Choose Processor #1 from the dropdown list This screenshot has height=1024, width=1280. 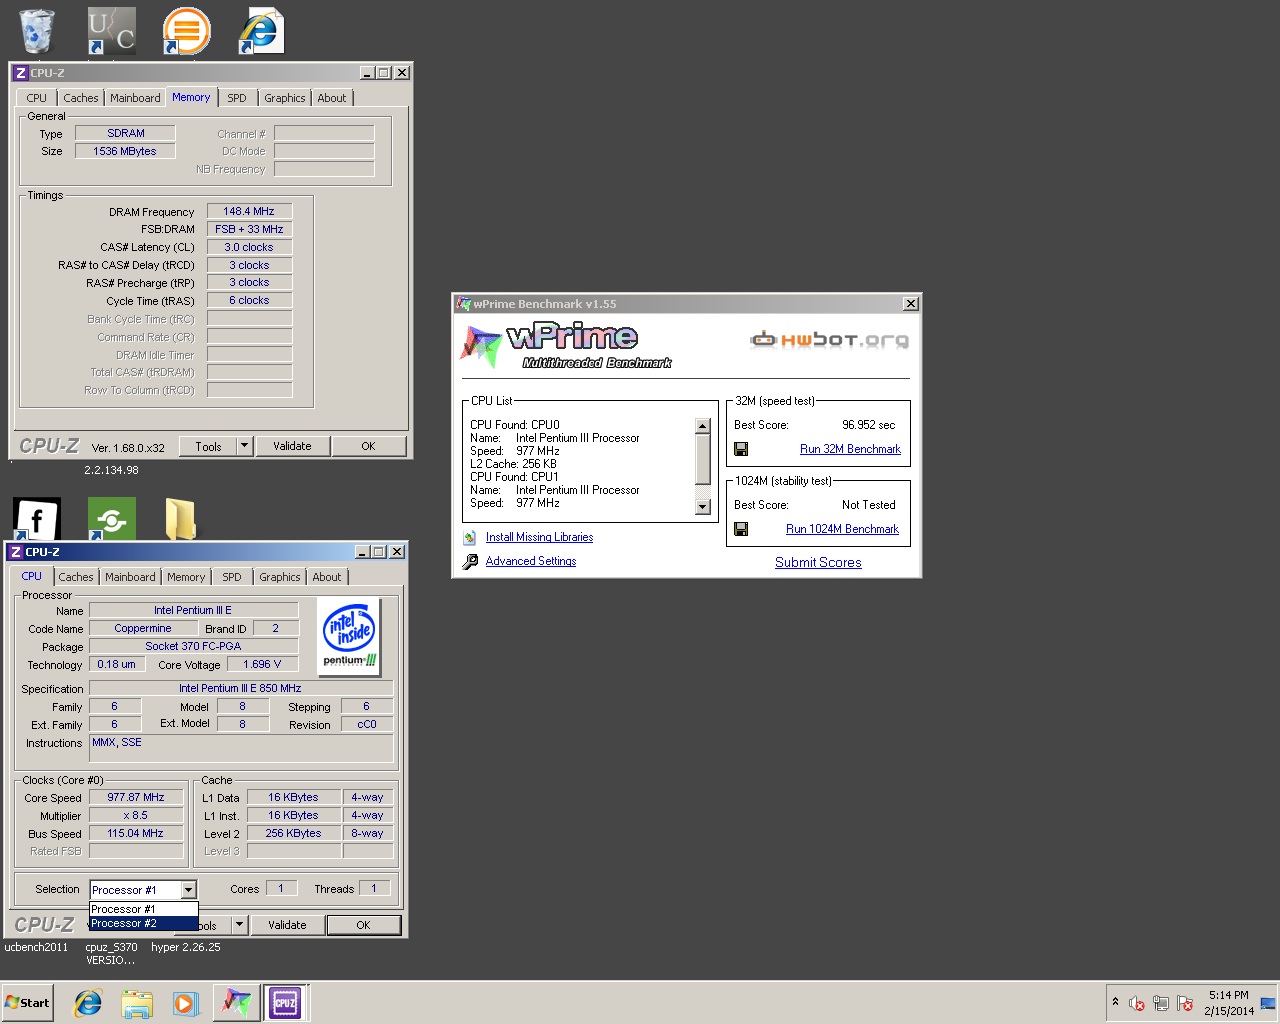143,909
